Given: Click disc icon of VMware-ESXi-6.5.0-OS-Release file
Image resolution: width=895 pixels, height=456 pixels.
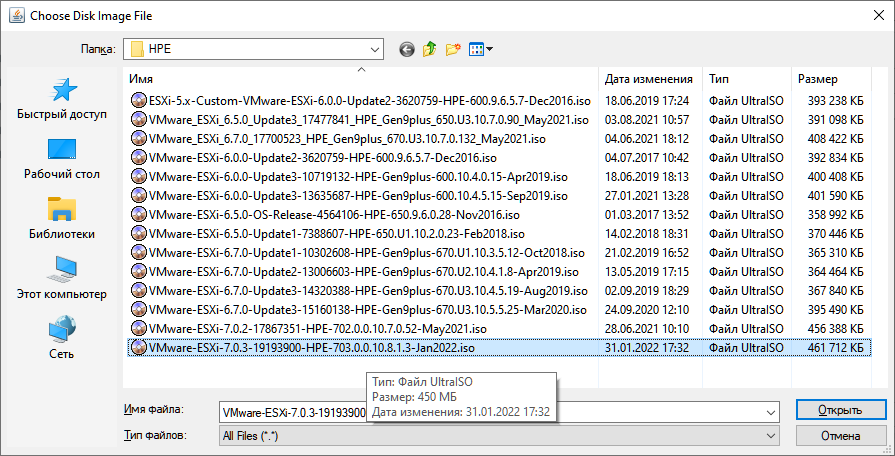Looking at the screenshot, I should (139, 214).
